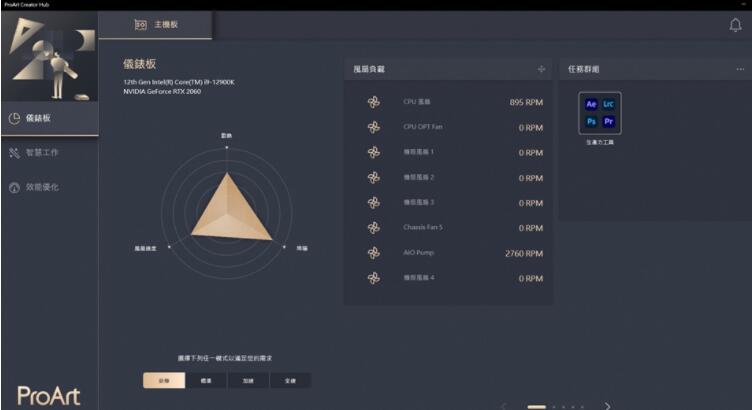Switch to the 主機板 tab
This screenshot has height=410, width=752.
pyautogui.click(x=156, y=23)
